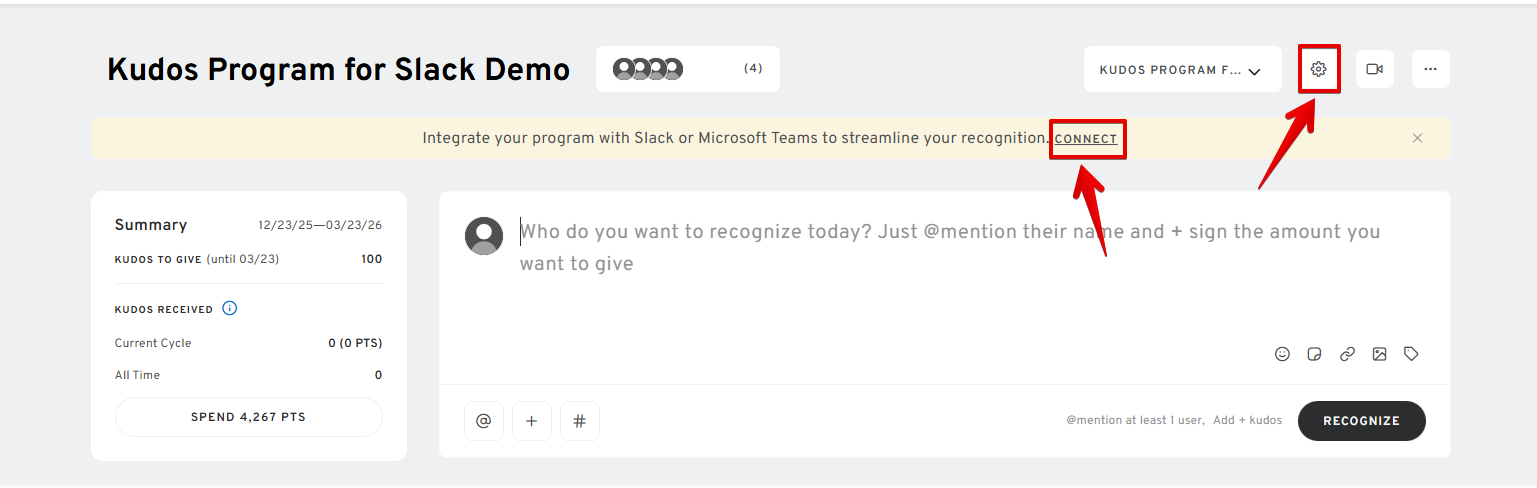The image size is (1537, 488).
Task: Click SPEND 4,267 PTS button
Action: [x=248, y=417]
